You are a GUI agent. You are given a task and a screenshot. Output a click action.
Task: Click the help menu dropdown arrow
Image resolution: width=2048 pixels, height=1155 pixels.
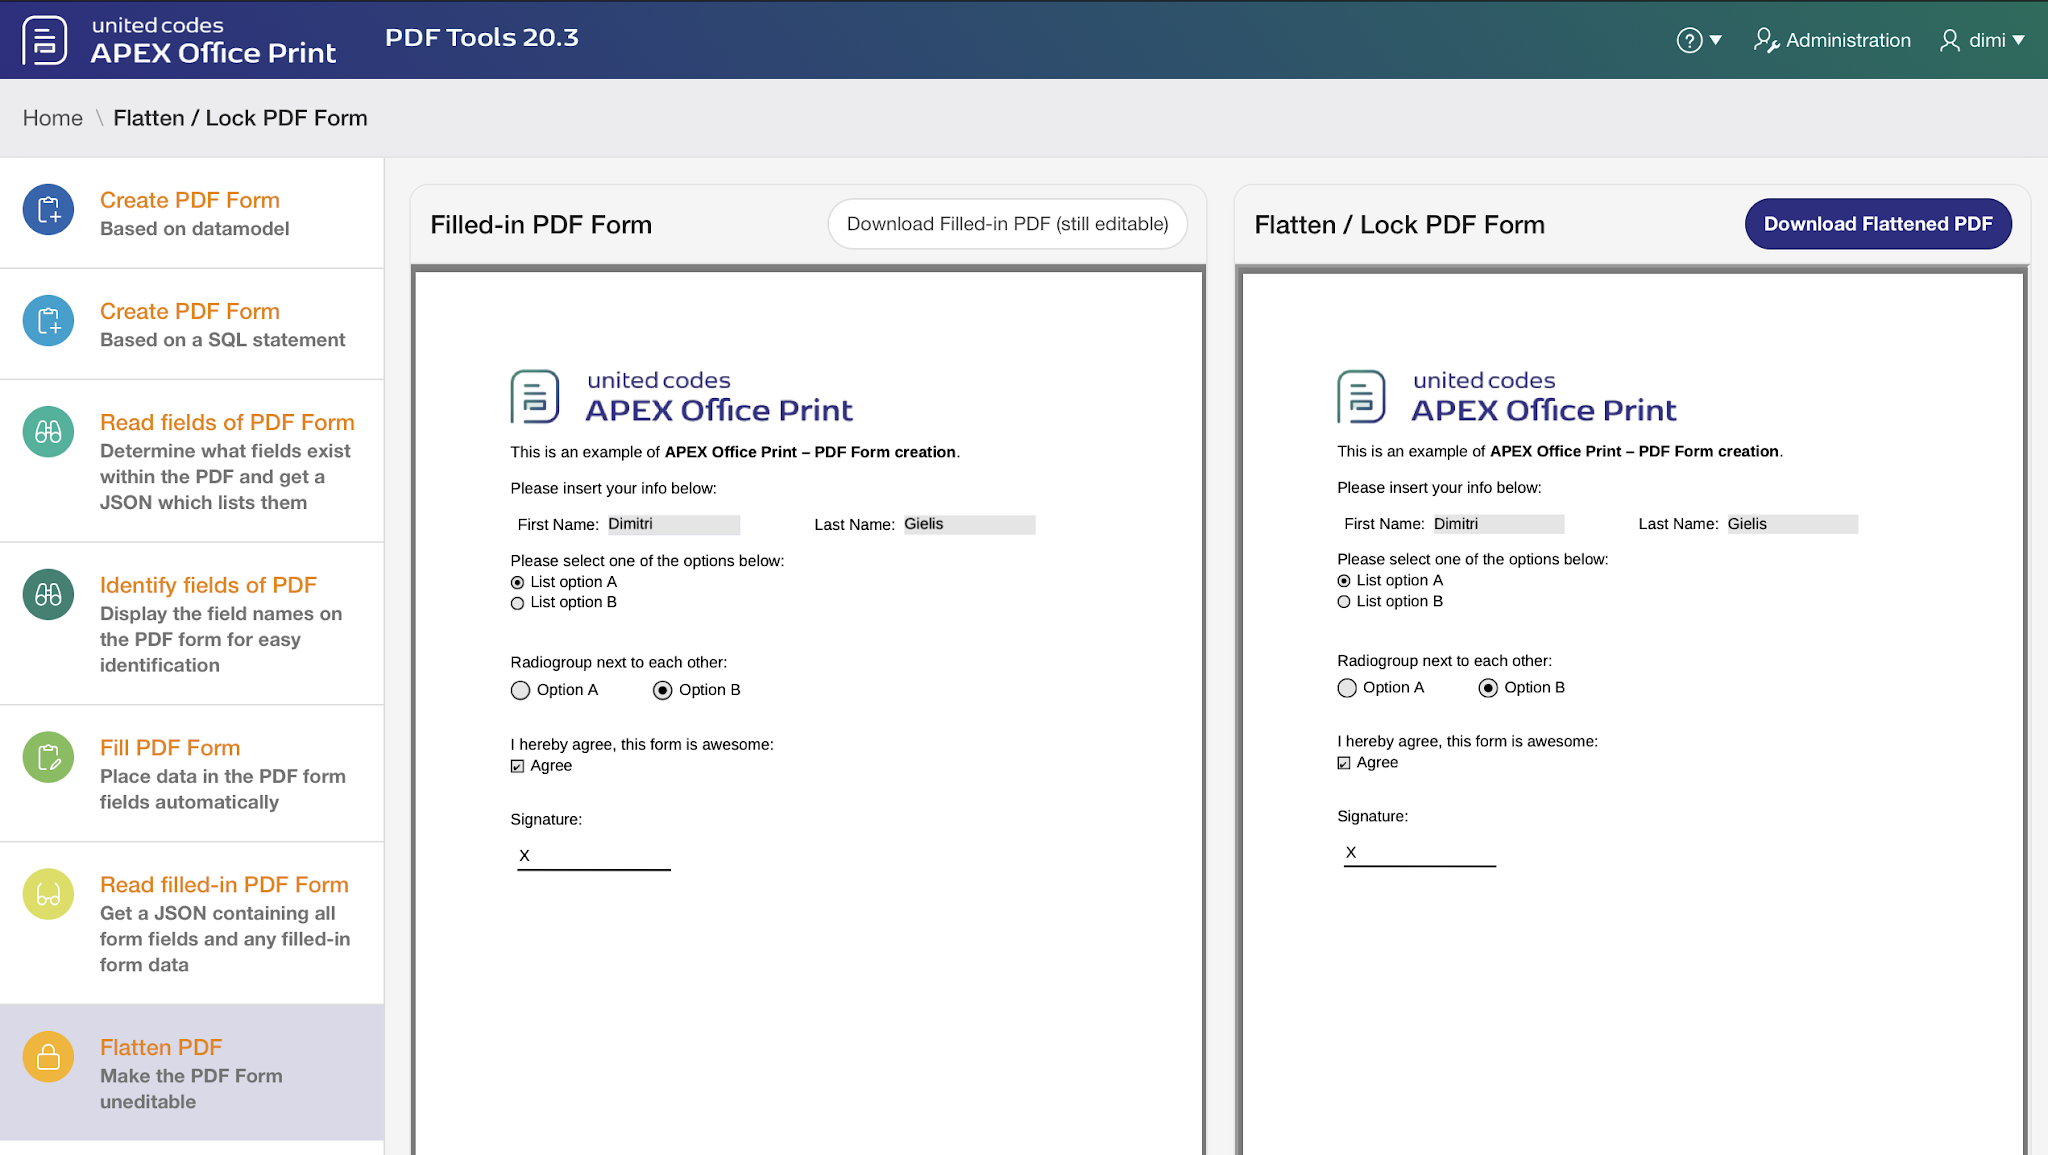(x=1716, y=40)
